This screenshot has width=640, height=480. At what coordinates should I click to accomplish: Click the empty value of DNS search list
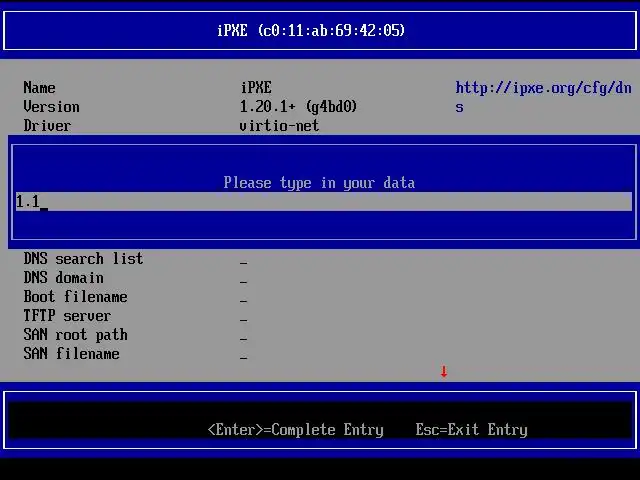coord(243,262)
